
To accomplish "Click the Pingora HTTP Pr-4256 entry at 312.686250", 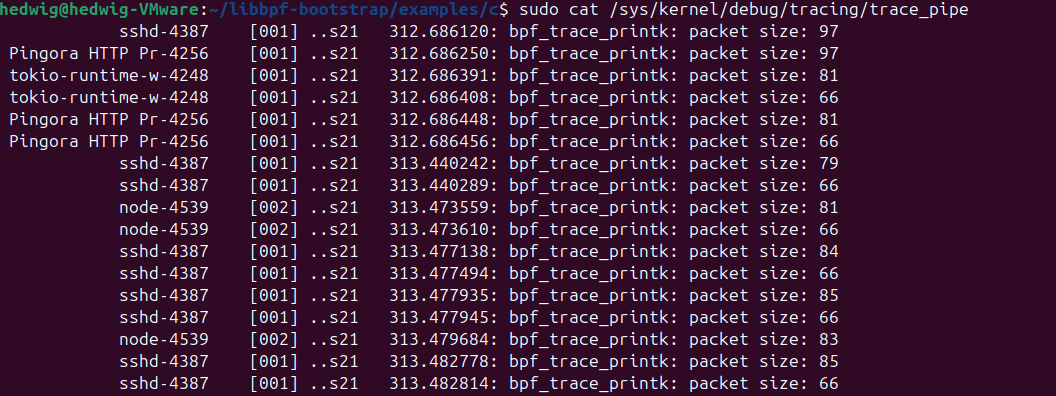I will click(x=109, y=53).
